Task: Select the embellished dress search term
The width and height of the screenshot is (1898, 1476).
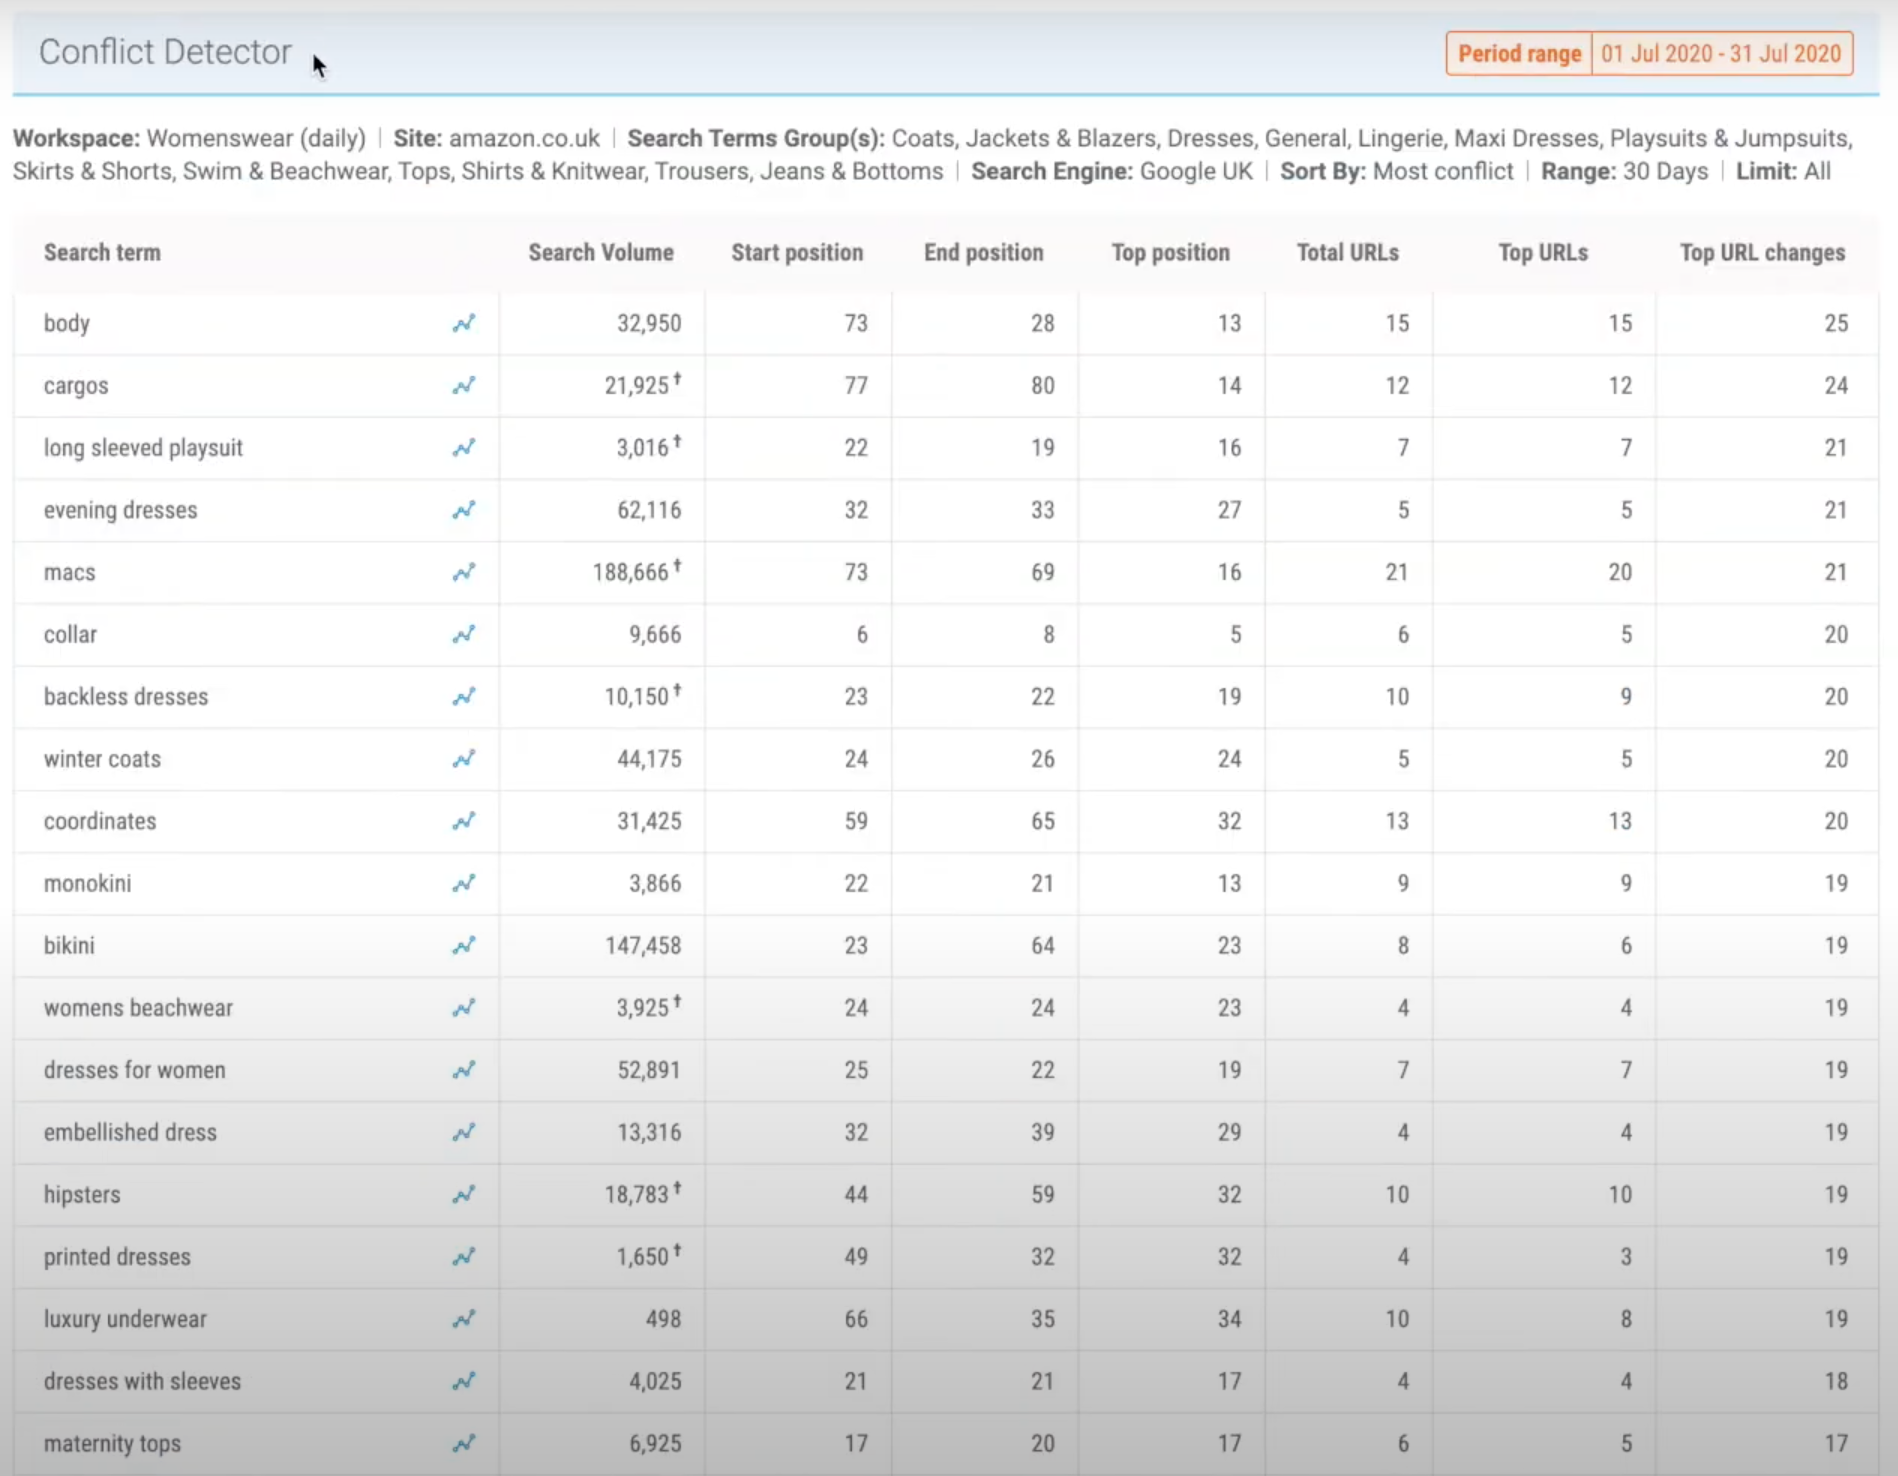Action: 130,1132
